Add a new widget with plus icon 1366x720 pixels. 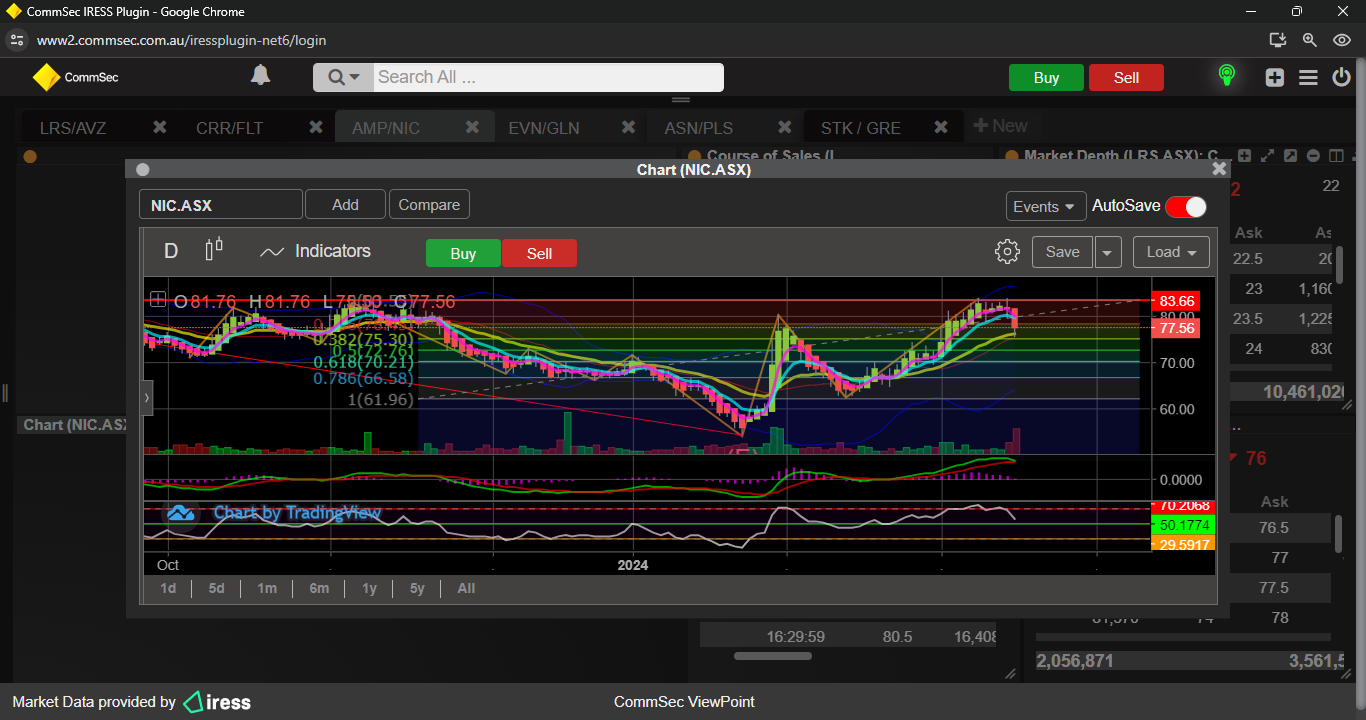1274,77
